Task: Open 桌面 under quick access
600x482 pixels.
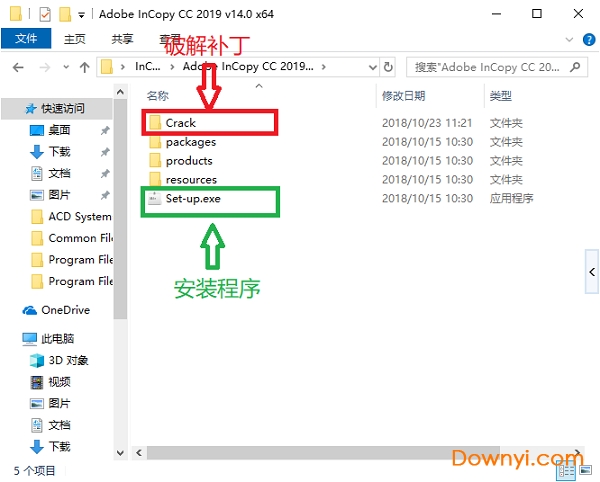Action: pyautogui.click(x=59, y=130)
